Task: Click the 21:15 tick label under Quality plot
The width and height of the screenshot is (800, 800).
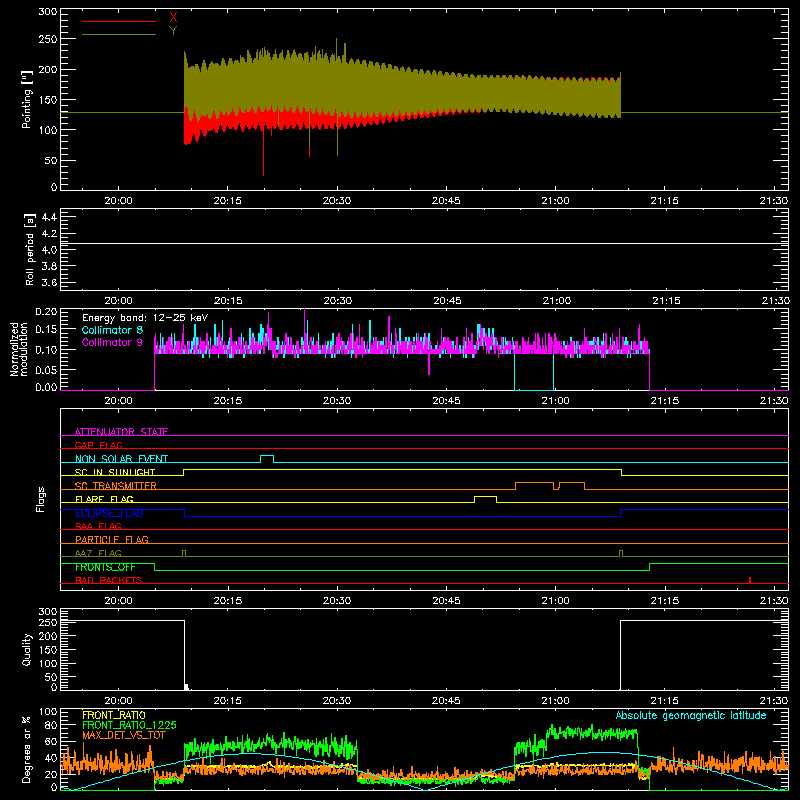Action: 665,701
